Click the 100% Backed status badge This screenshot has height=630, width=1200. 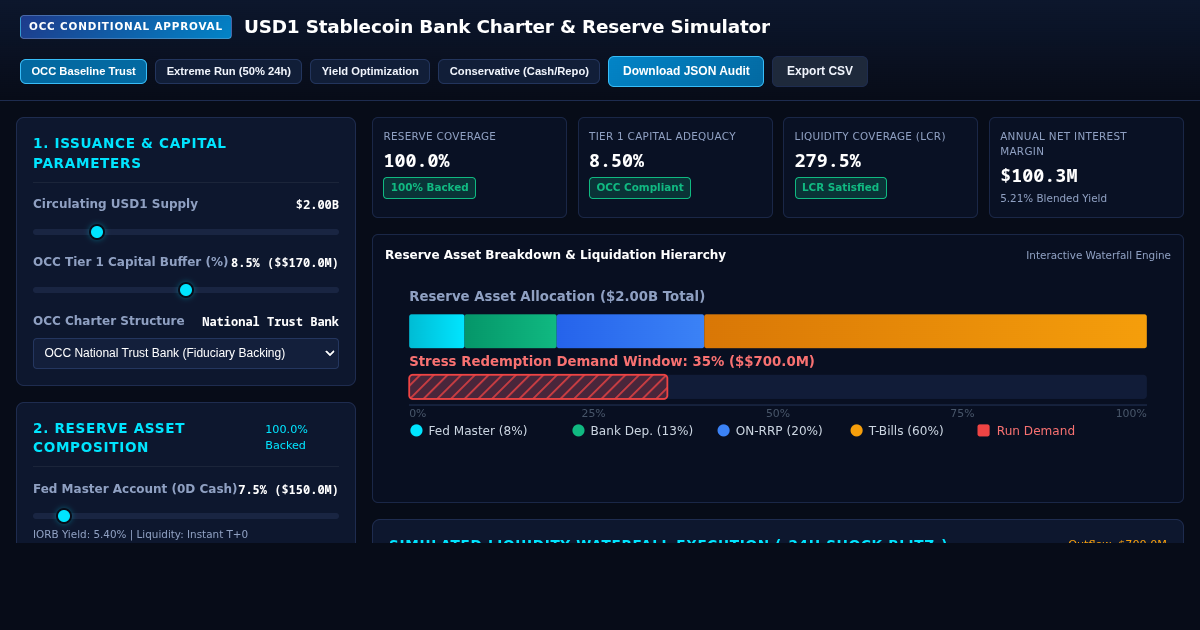click(x=430, y=188)
